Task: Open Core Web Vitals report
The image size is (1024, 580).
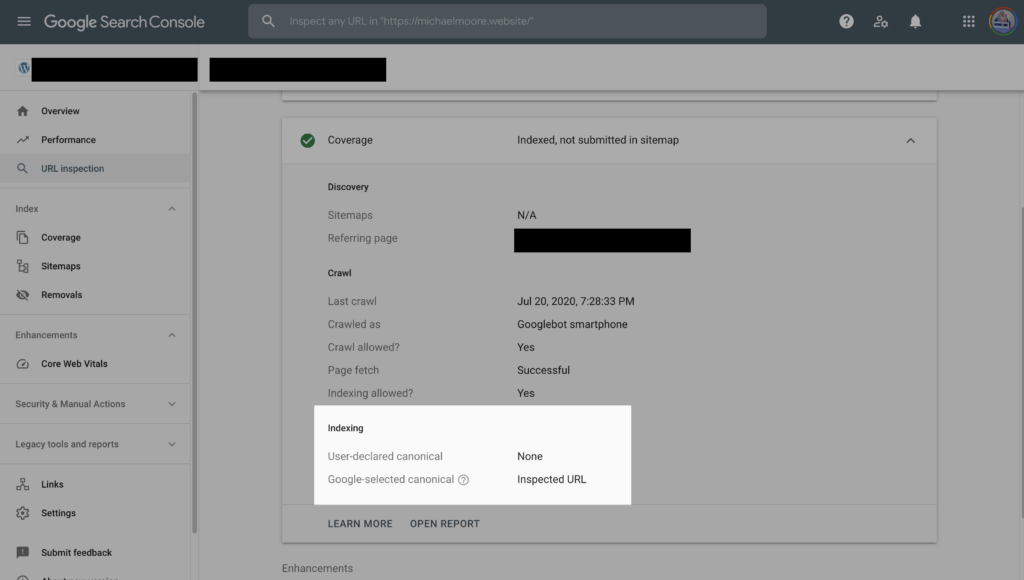Action: 95,364
